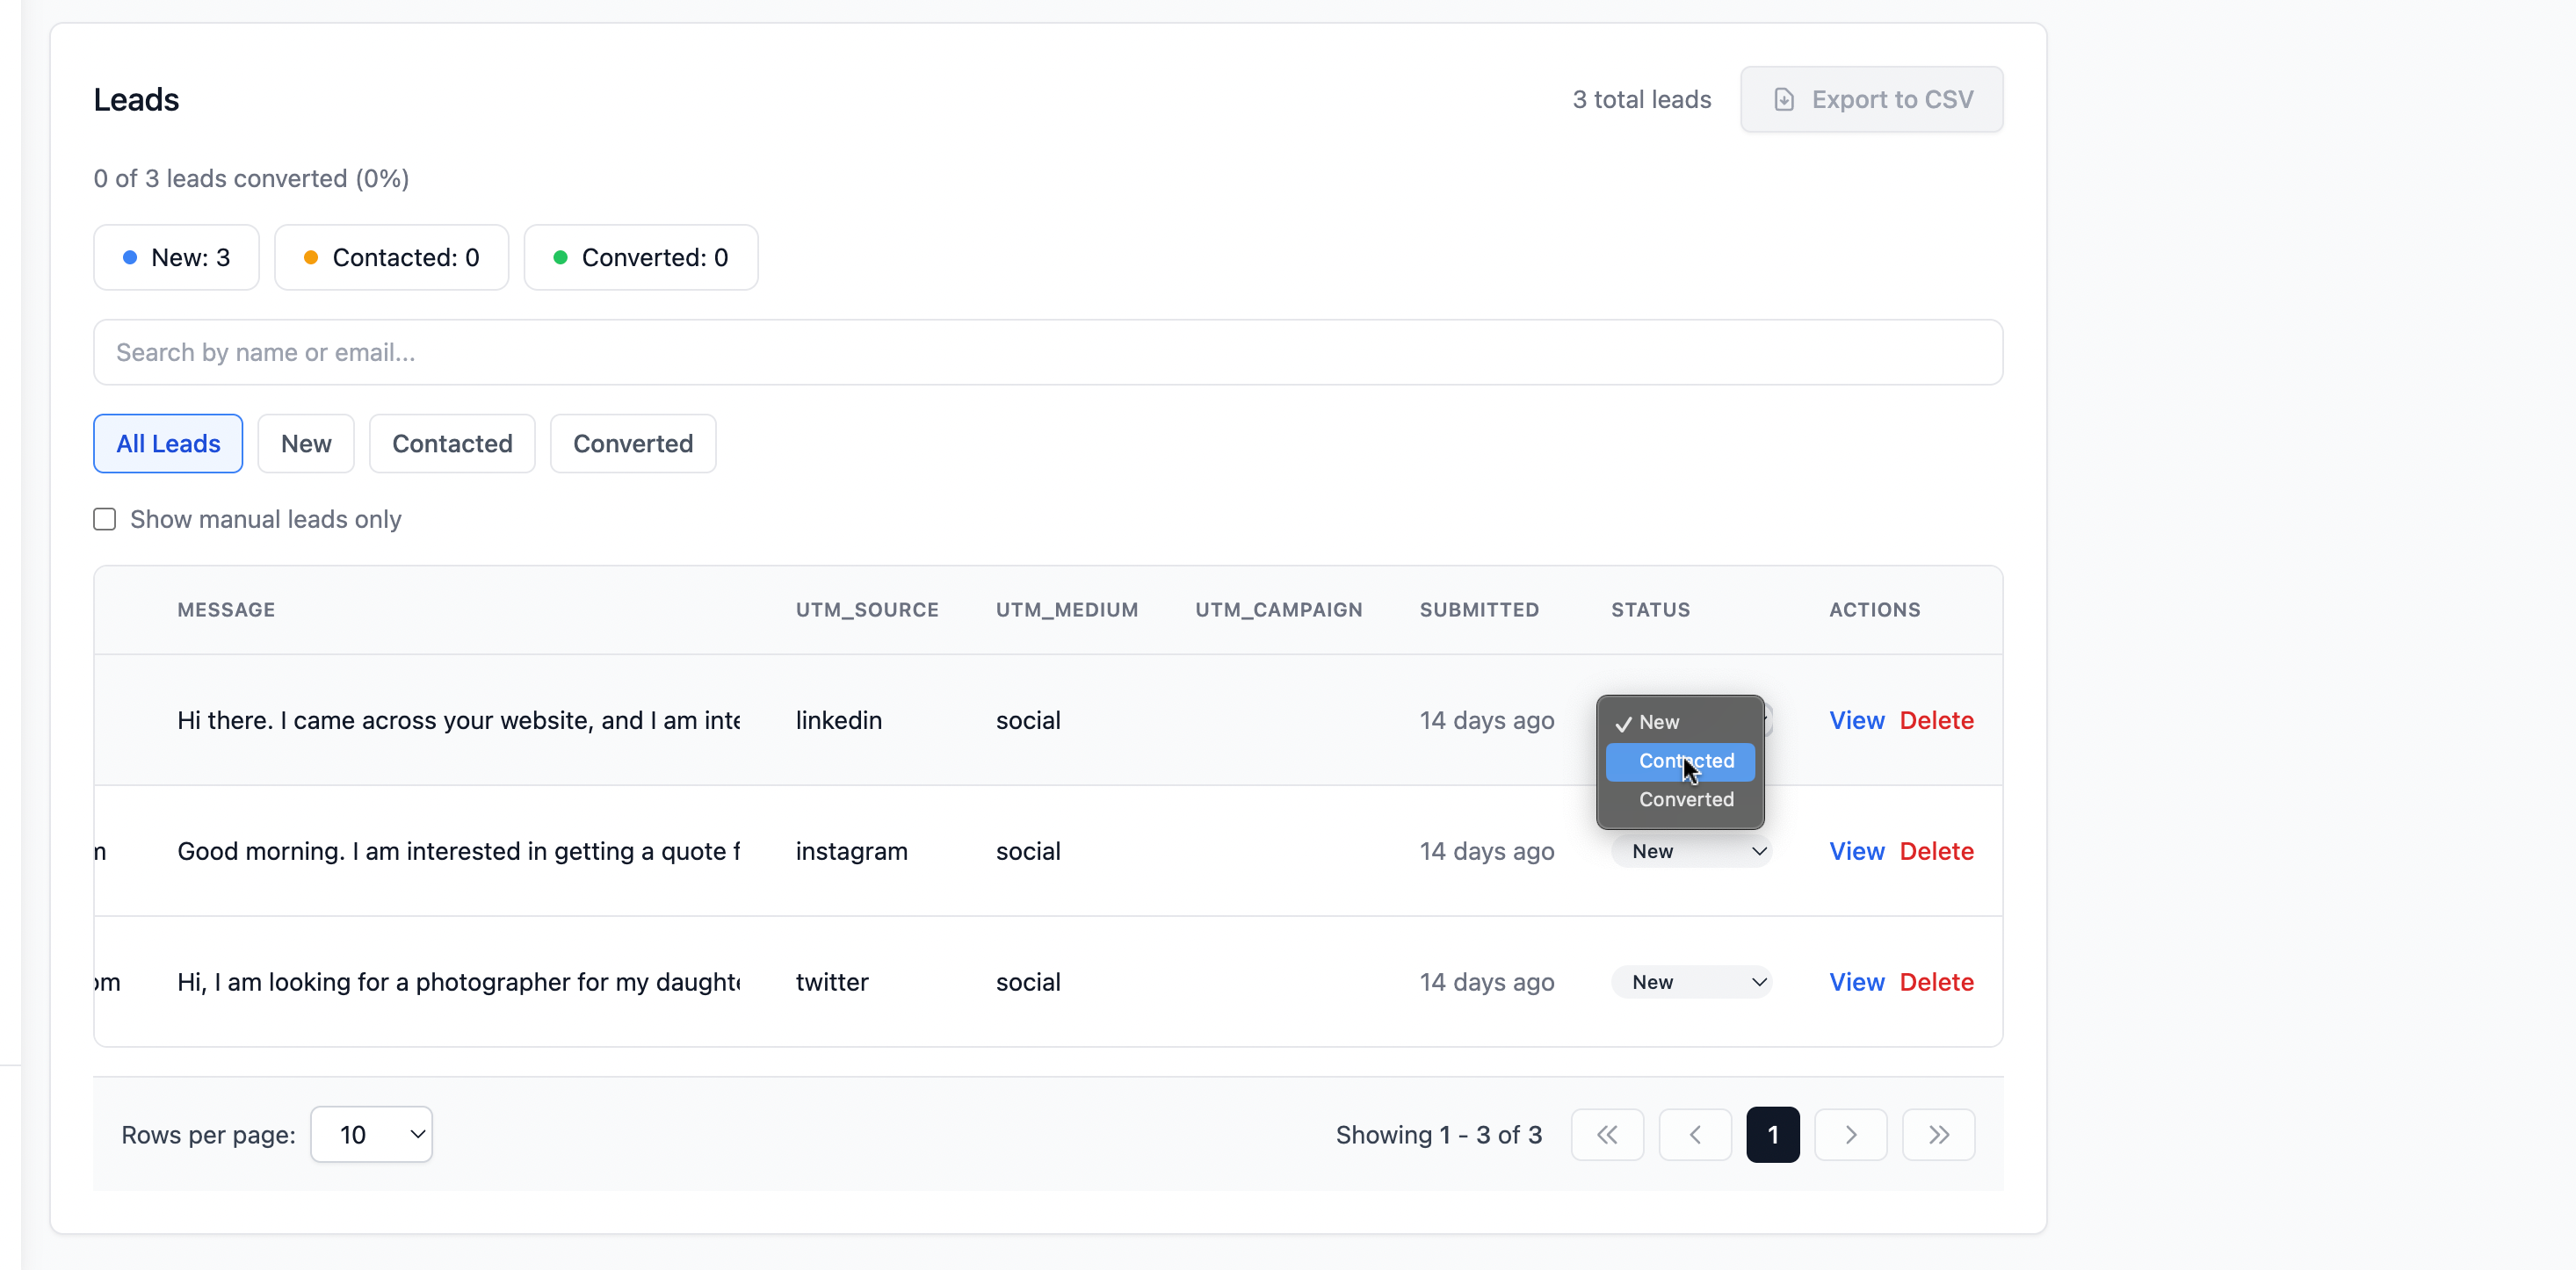Screen dimensions: 2576x1270
Task: Go to the next page arrow
Action: coord(1851,1134)
